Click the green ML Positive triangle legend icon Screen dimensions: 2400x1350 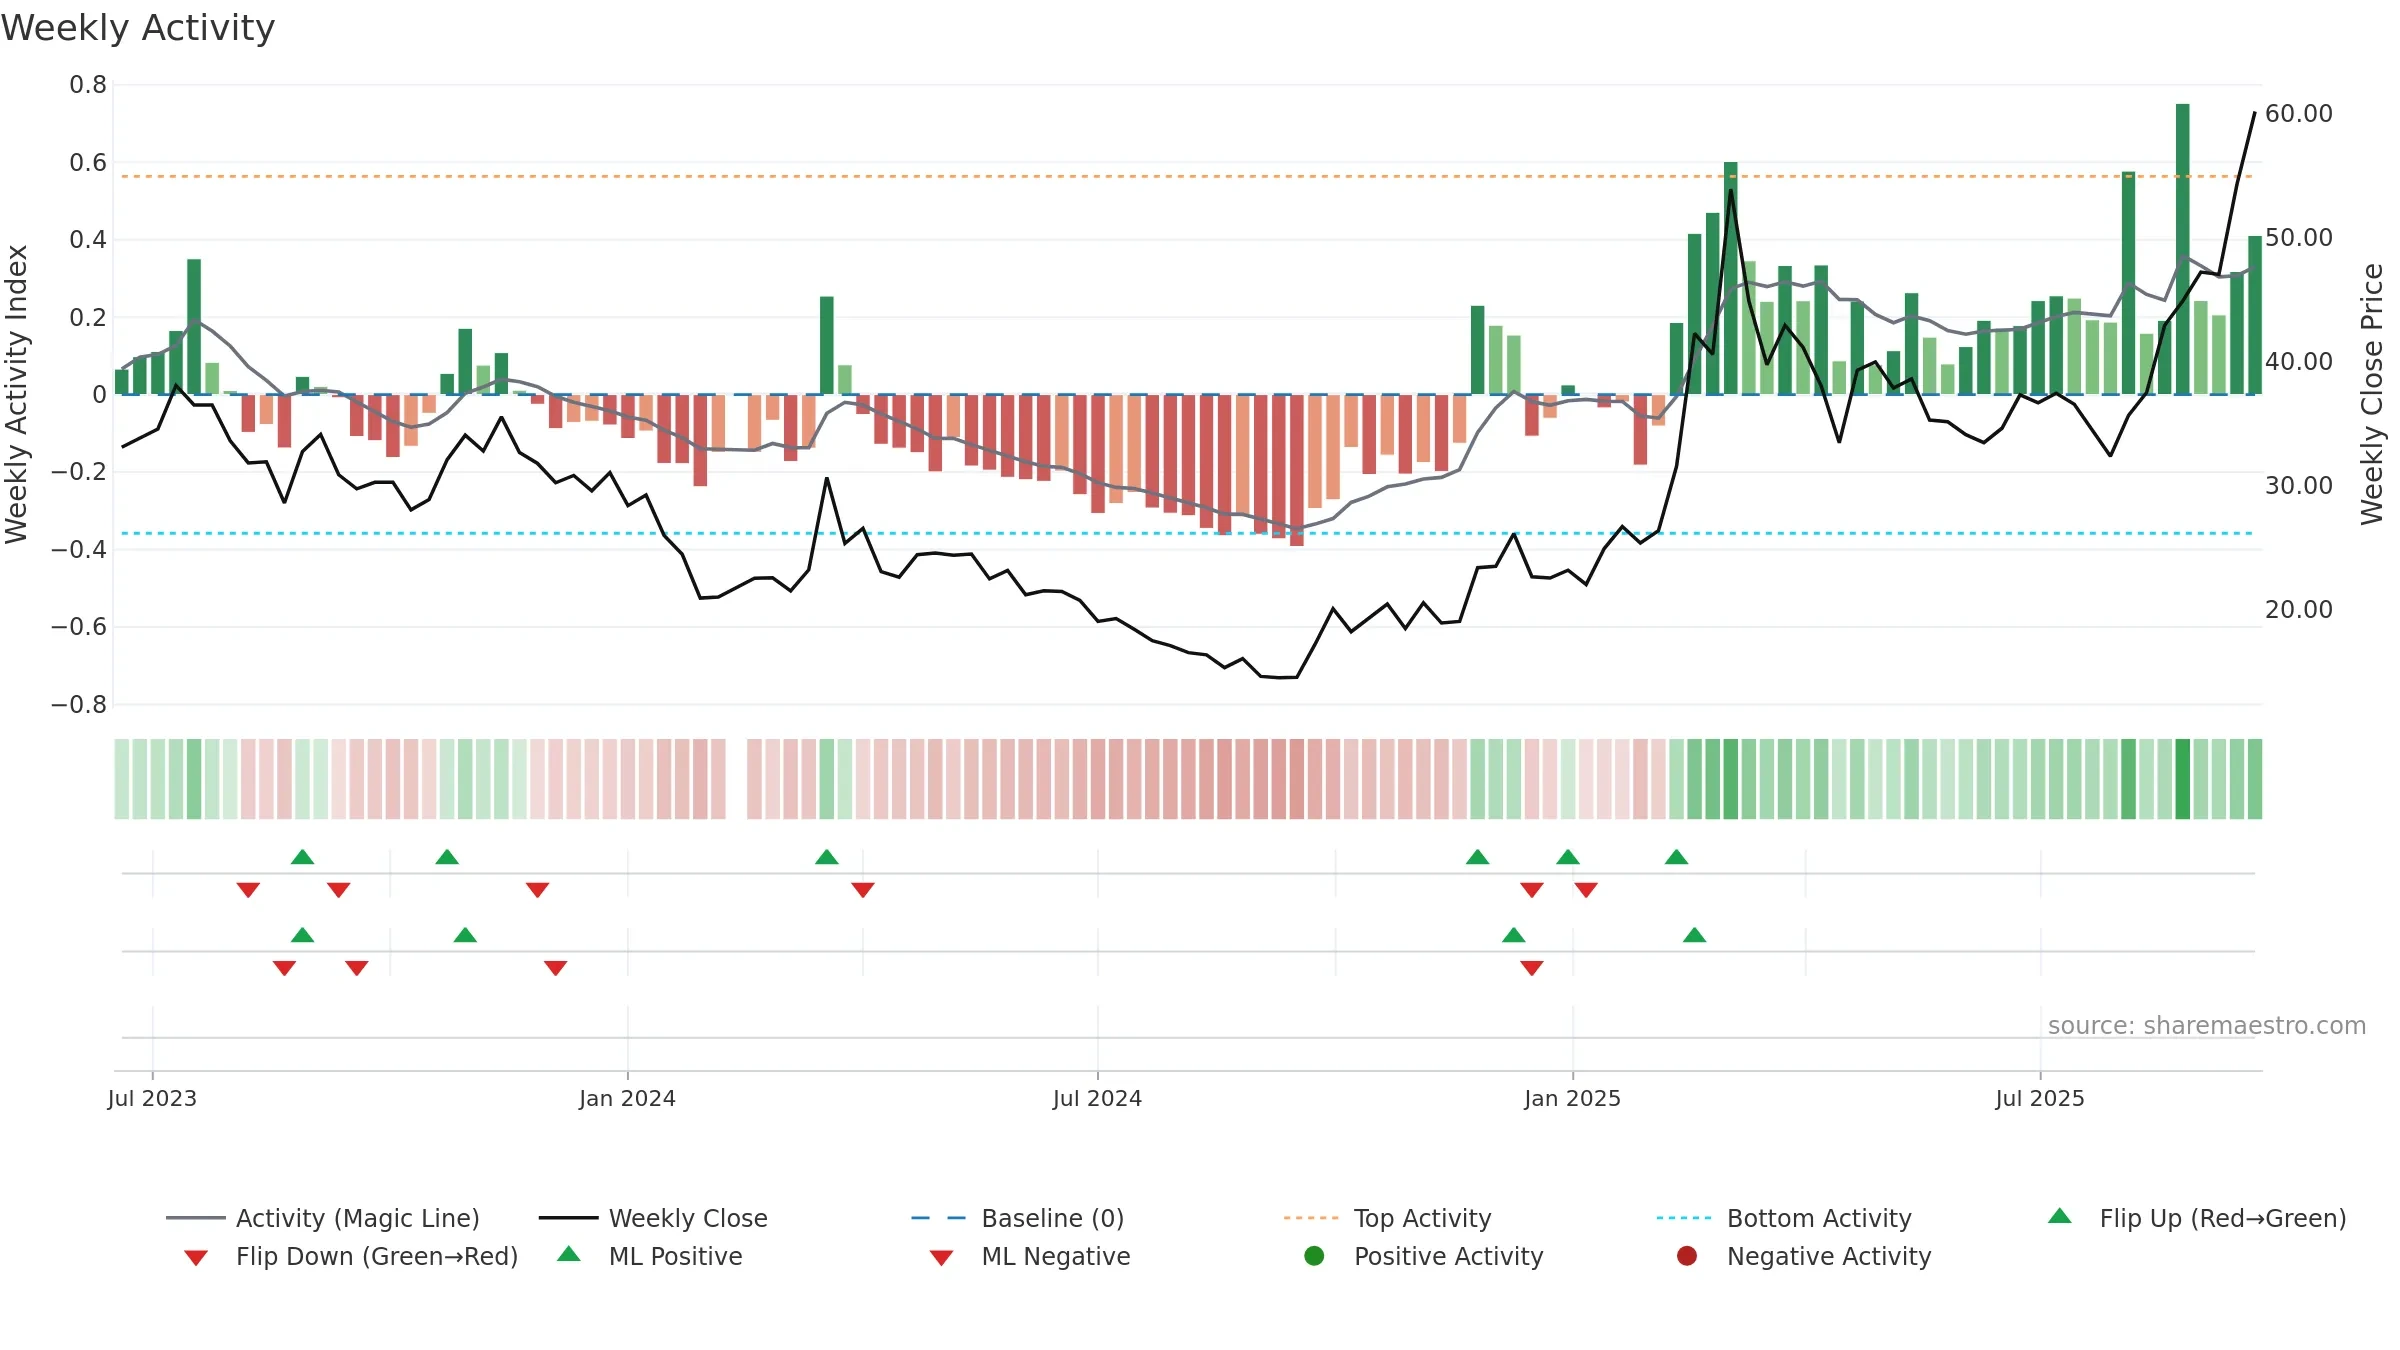pos(568,1254)
